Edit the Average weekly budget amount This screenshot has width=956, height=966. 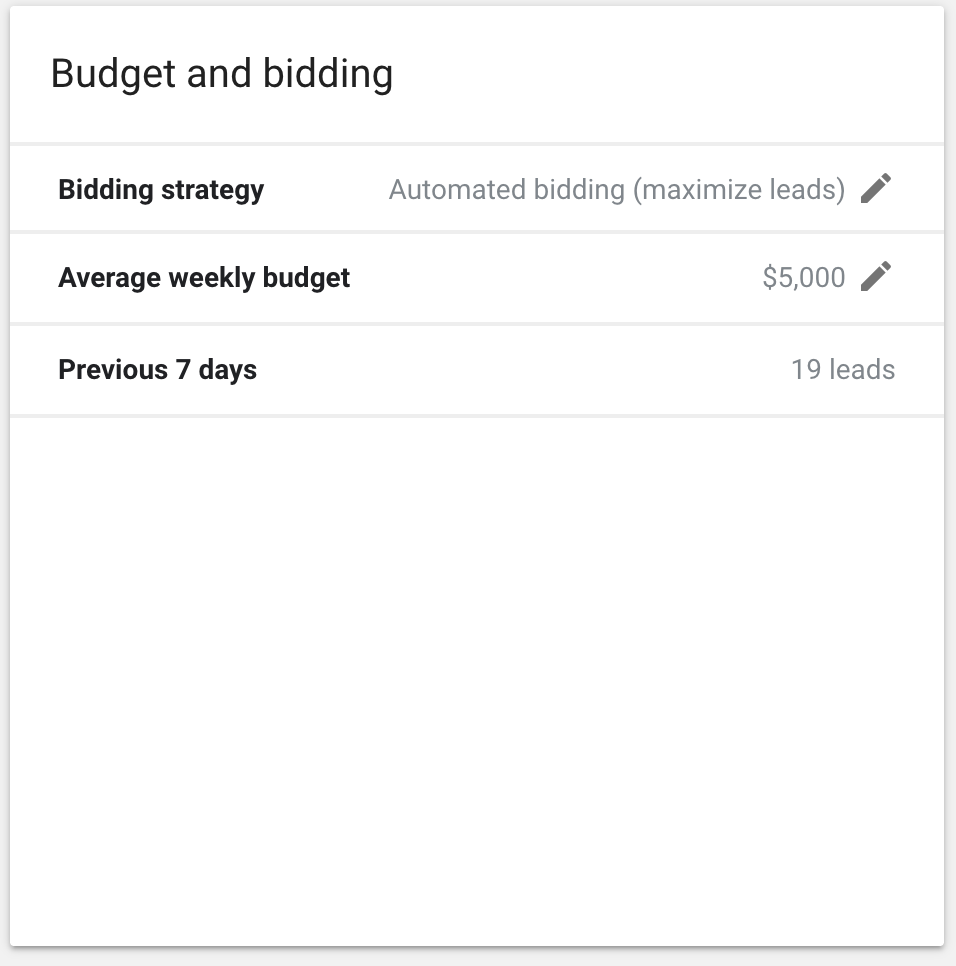(x=875, y=276)
